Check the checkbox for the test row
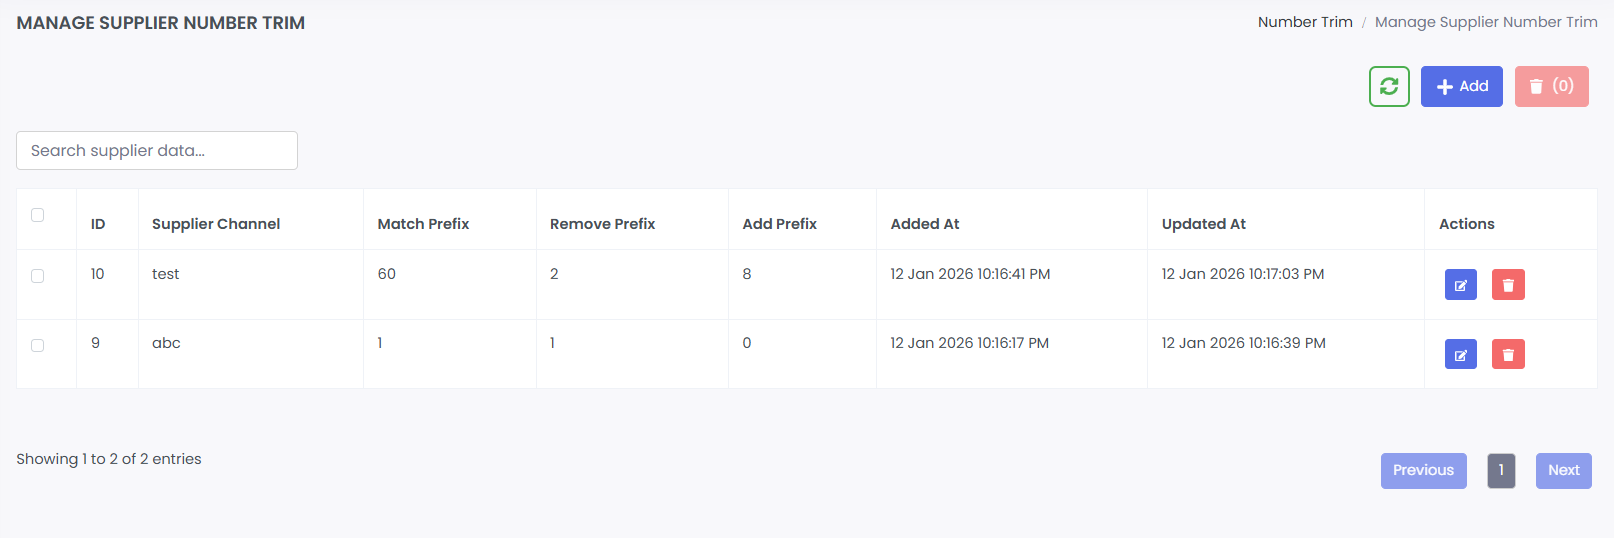1614x538 pixels. point(38,276)
